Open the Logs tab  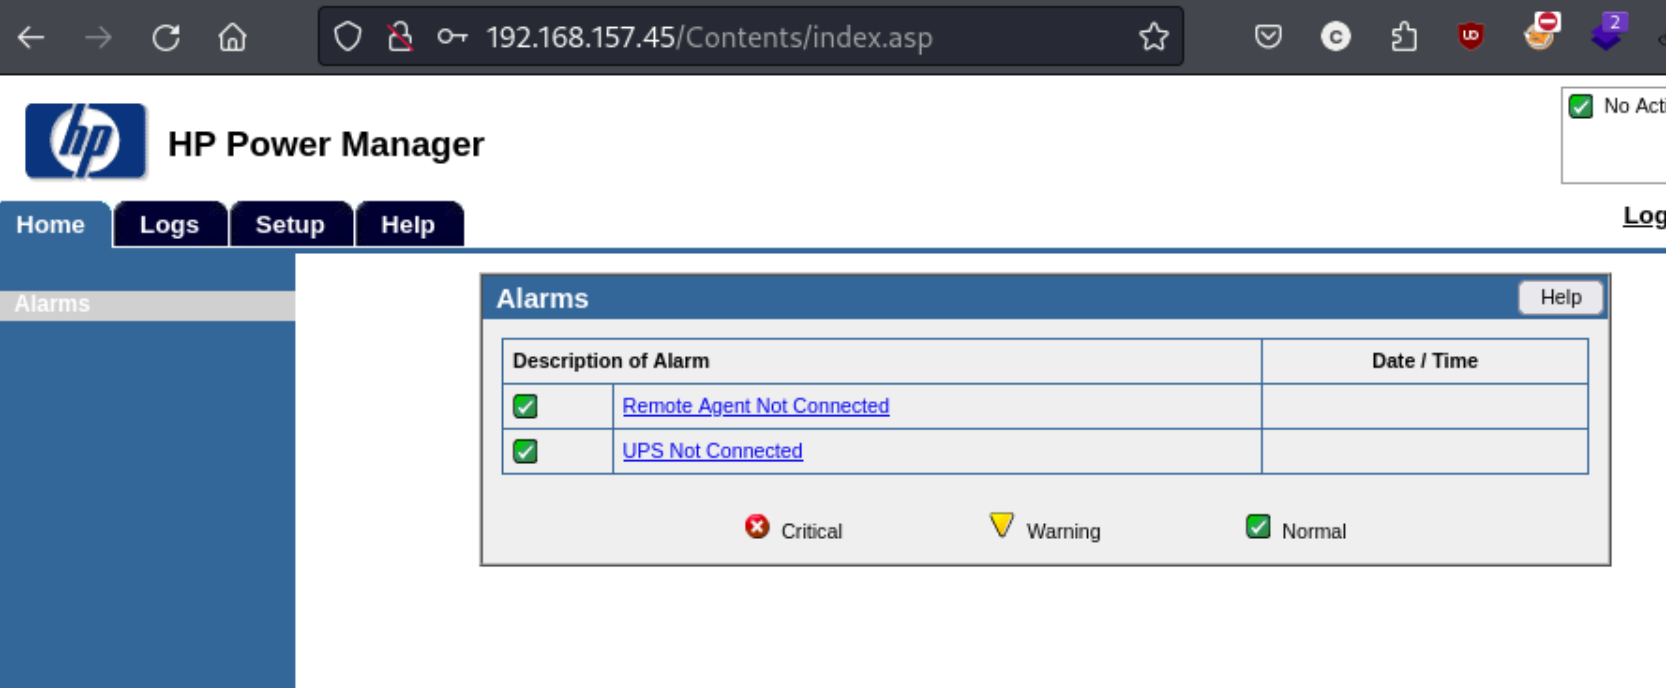170,224
